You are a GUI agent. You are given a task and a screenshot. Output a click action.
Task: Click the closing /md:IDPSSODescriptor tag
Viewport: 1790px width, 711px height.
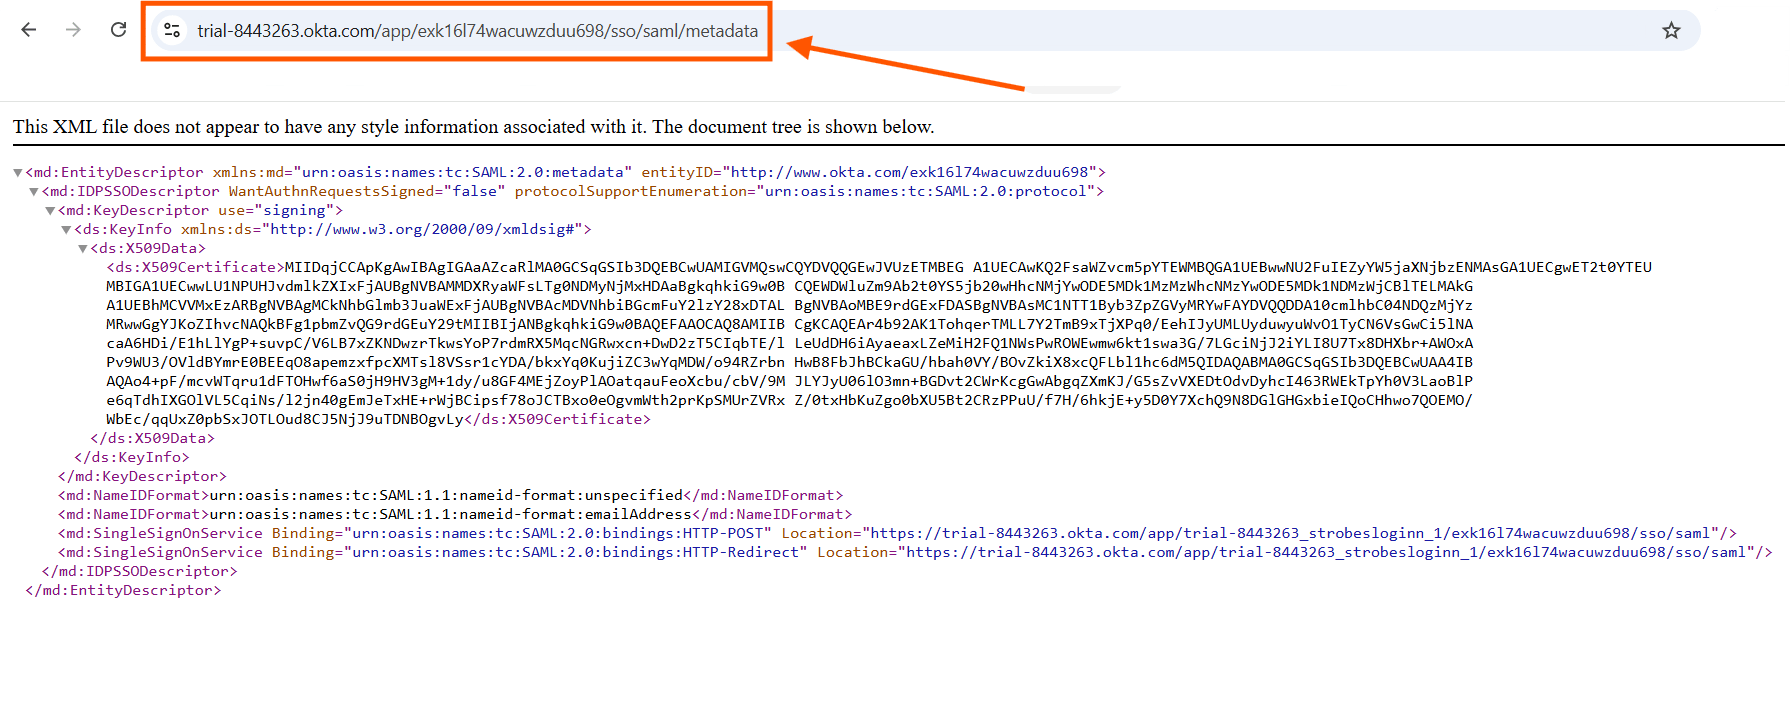pos(140,571)
